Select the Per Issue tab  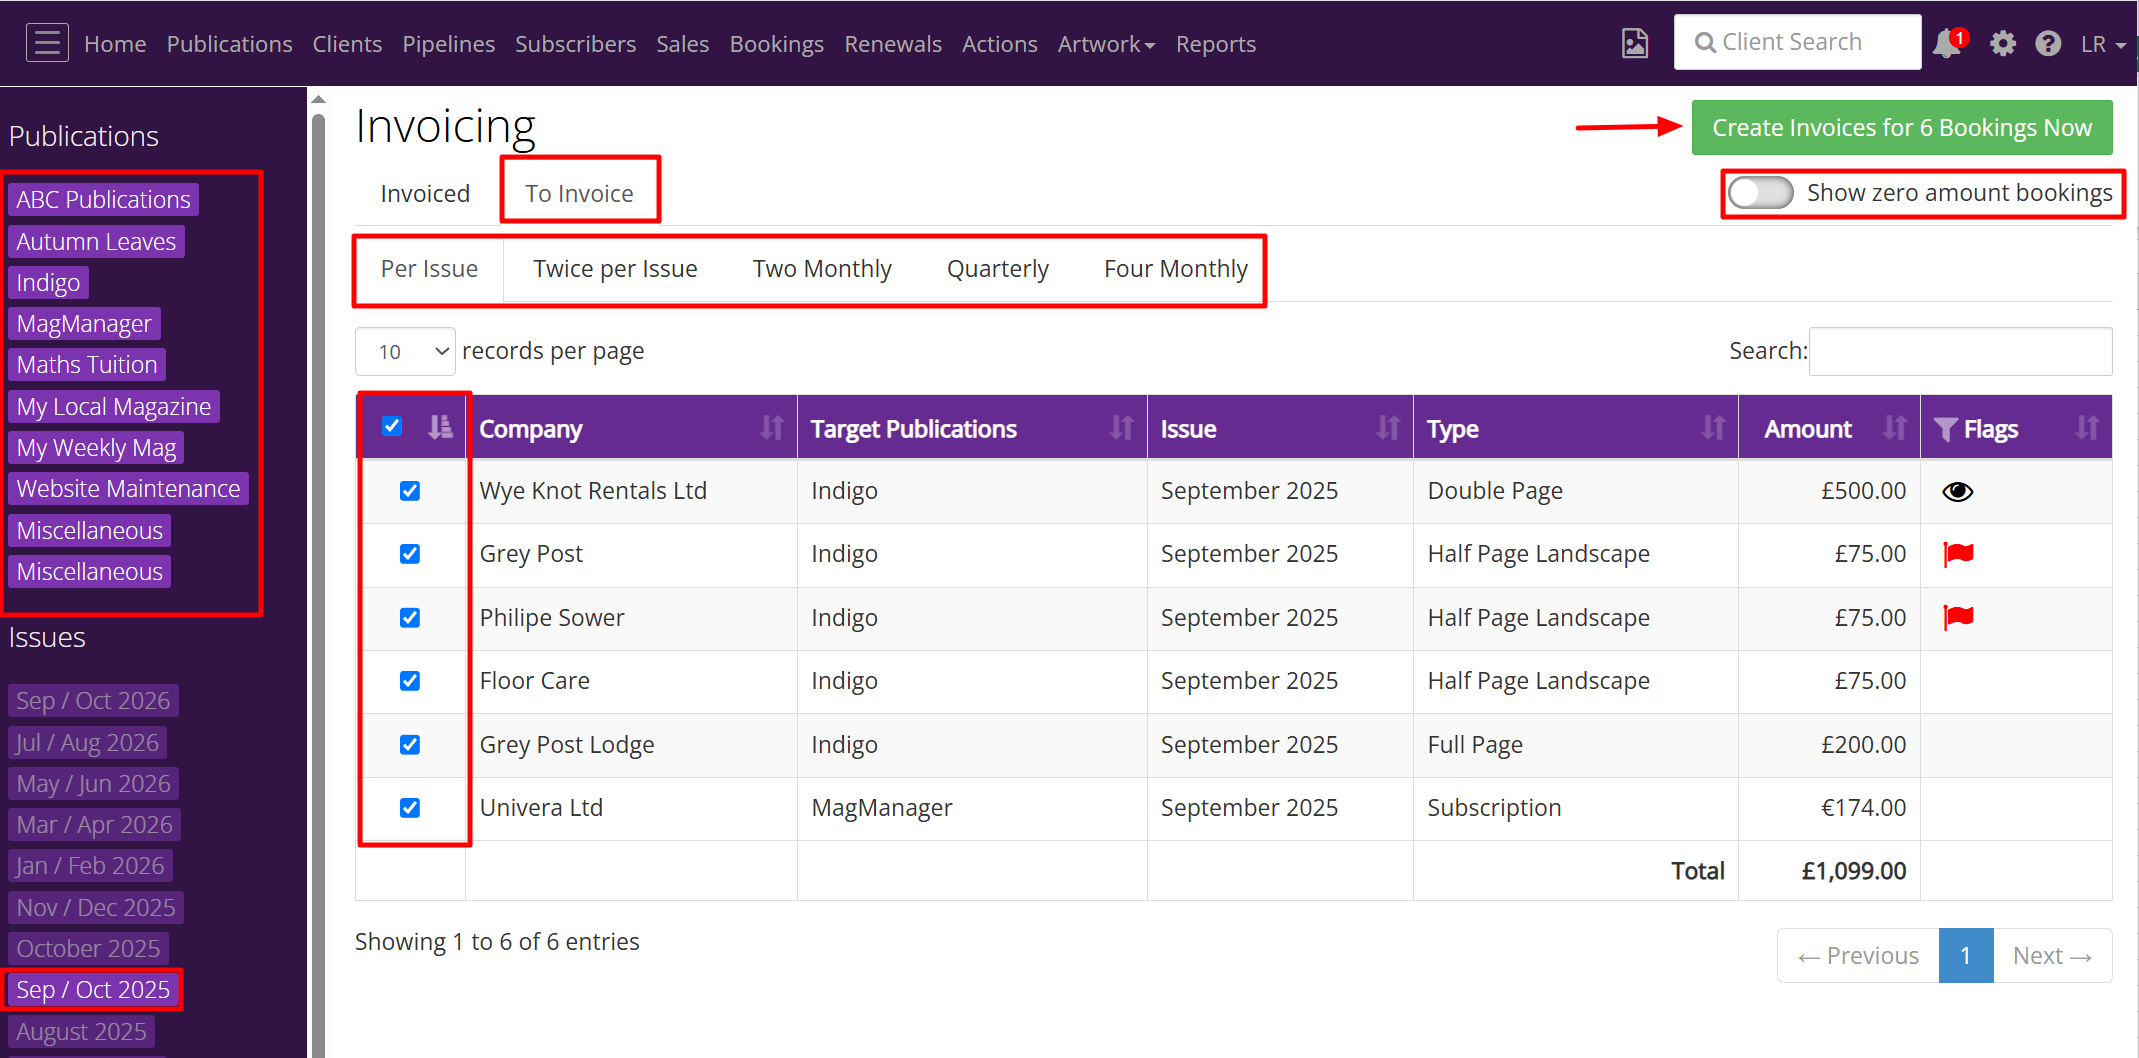[x=429, y=269]
